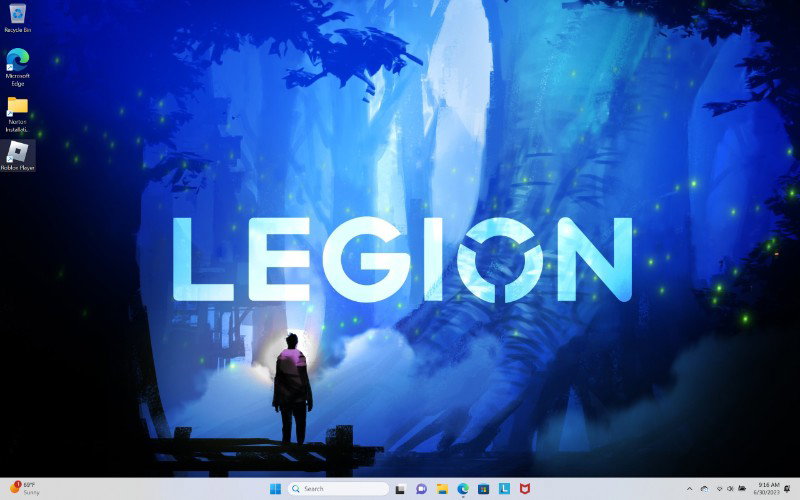Open the Chat app on the taskbar
Viewport: 800px width, 500px height.
(x=421, y=489)
